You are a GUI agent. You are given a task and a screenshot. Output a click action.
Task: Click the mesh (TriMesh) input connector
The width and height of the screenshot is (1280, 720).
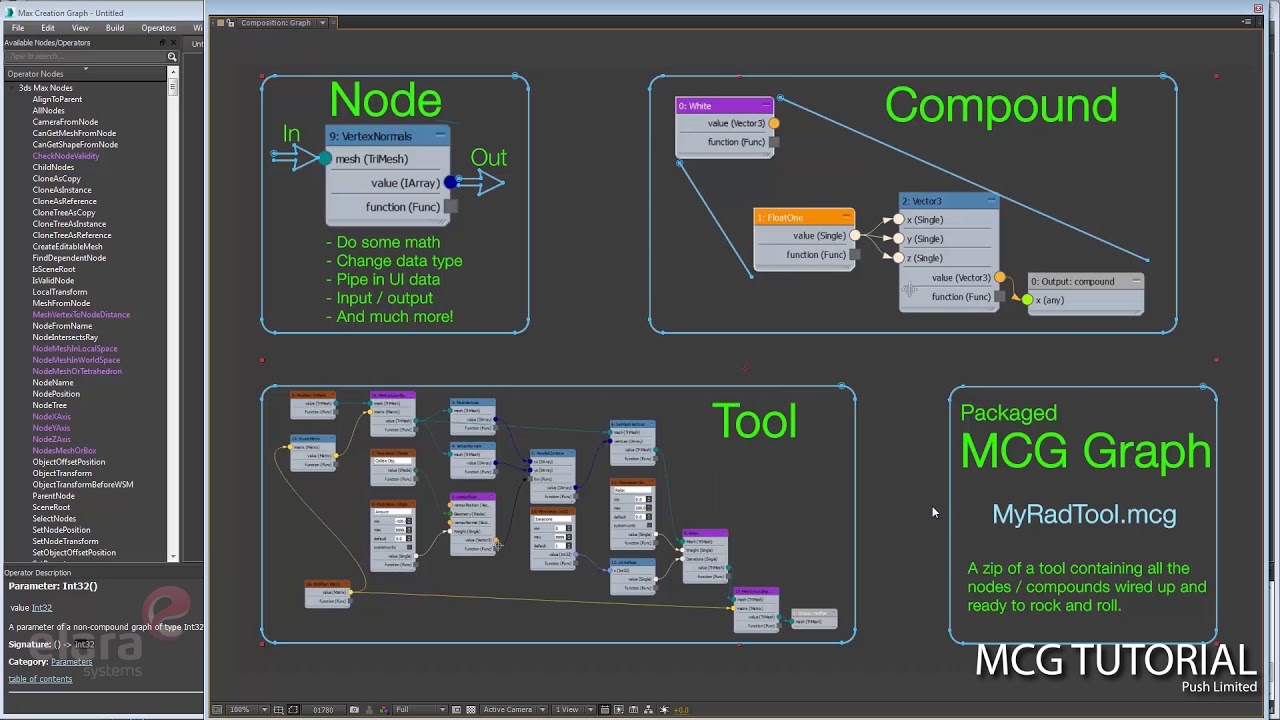(x=325, y=159)
